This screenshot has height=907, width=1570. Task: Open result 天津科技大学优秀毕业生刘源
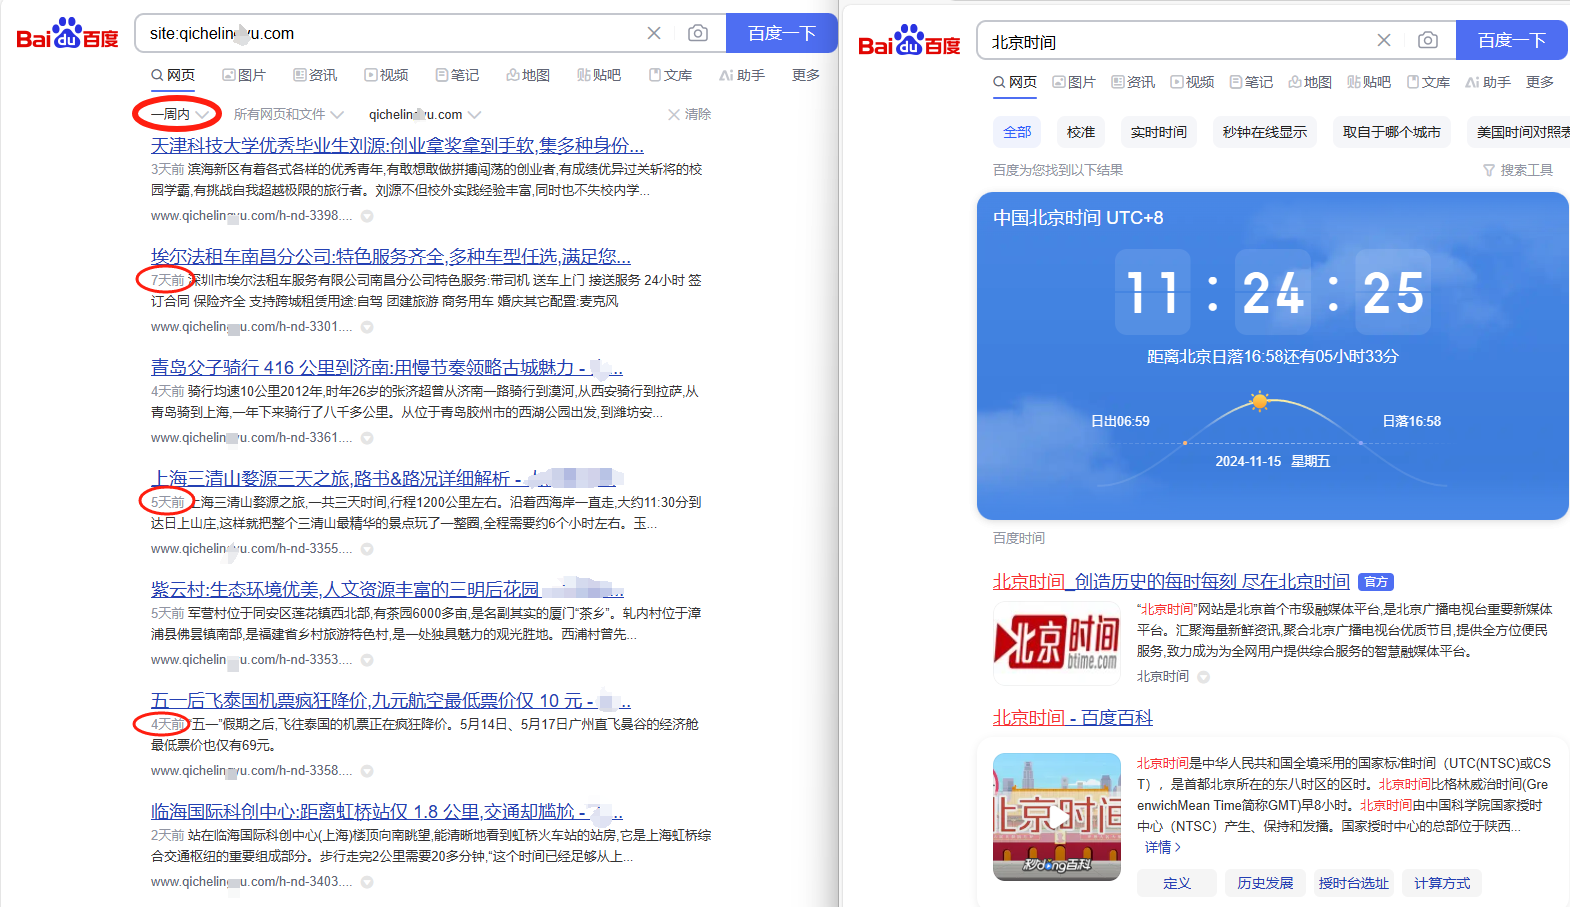click(x=397, y=146)
